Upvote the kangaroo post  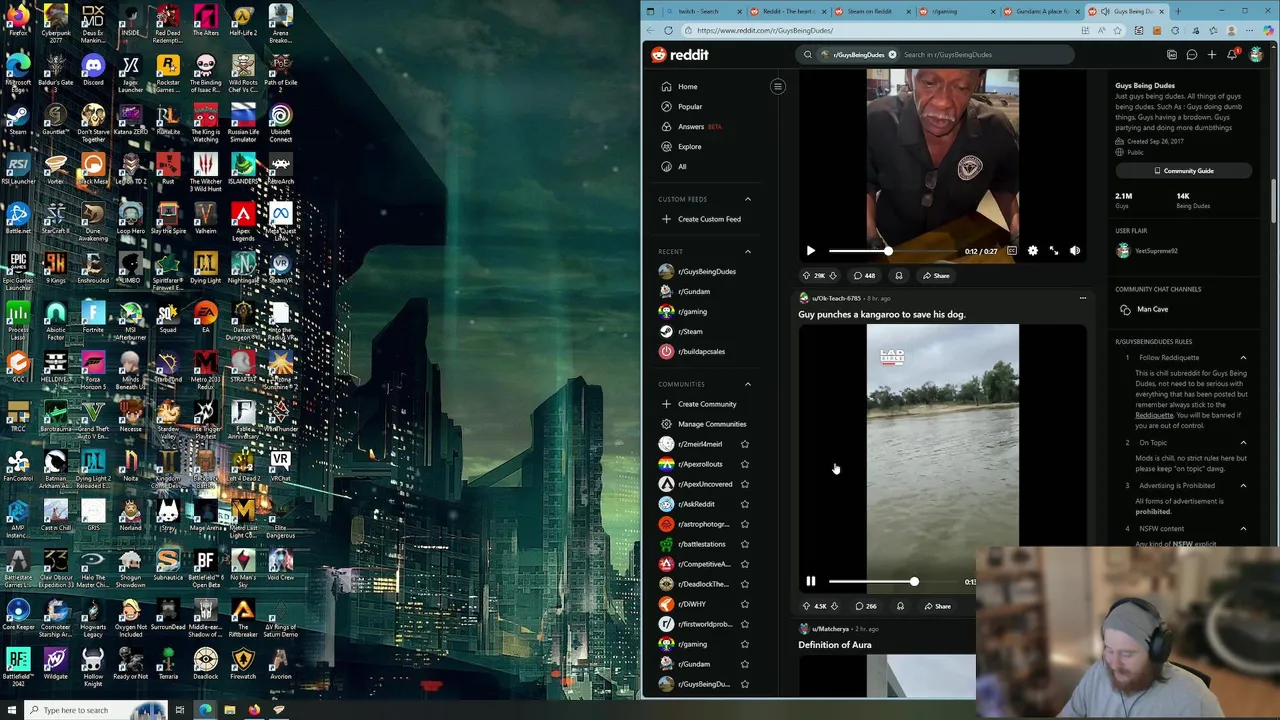pyautogui.click(x=807, y=606)
